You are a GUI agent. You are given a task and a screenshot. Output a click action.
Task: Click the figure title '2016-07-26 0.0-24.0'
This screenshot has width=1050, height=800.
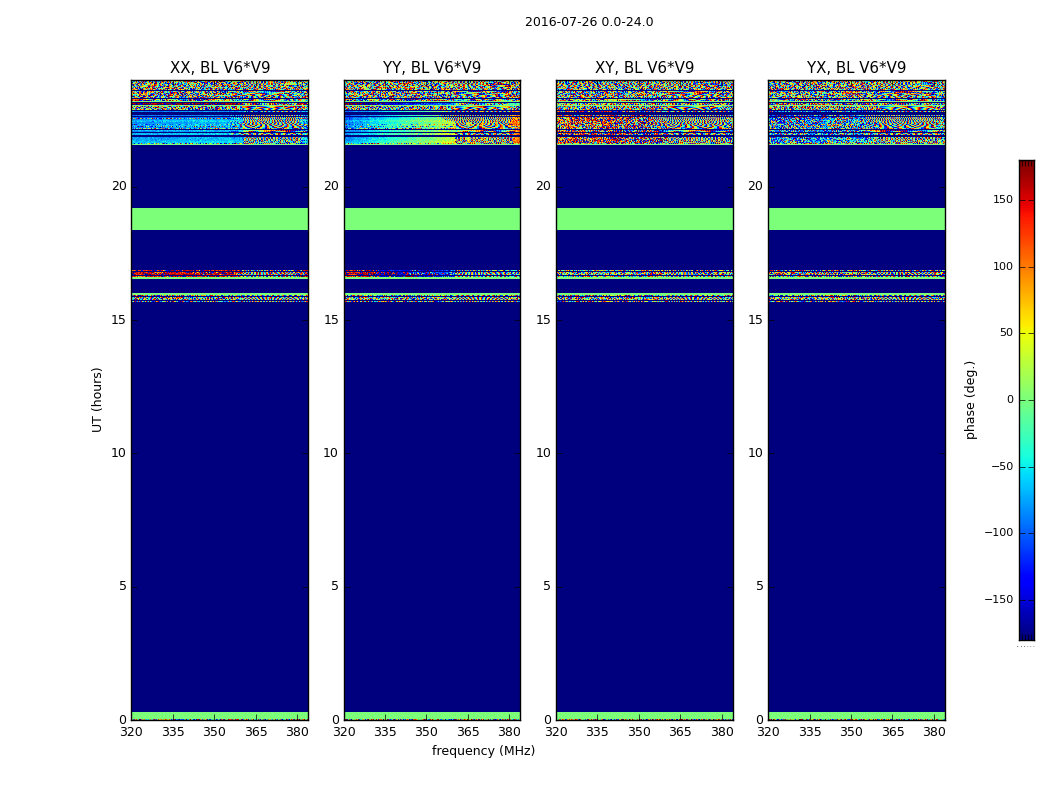588,22
